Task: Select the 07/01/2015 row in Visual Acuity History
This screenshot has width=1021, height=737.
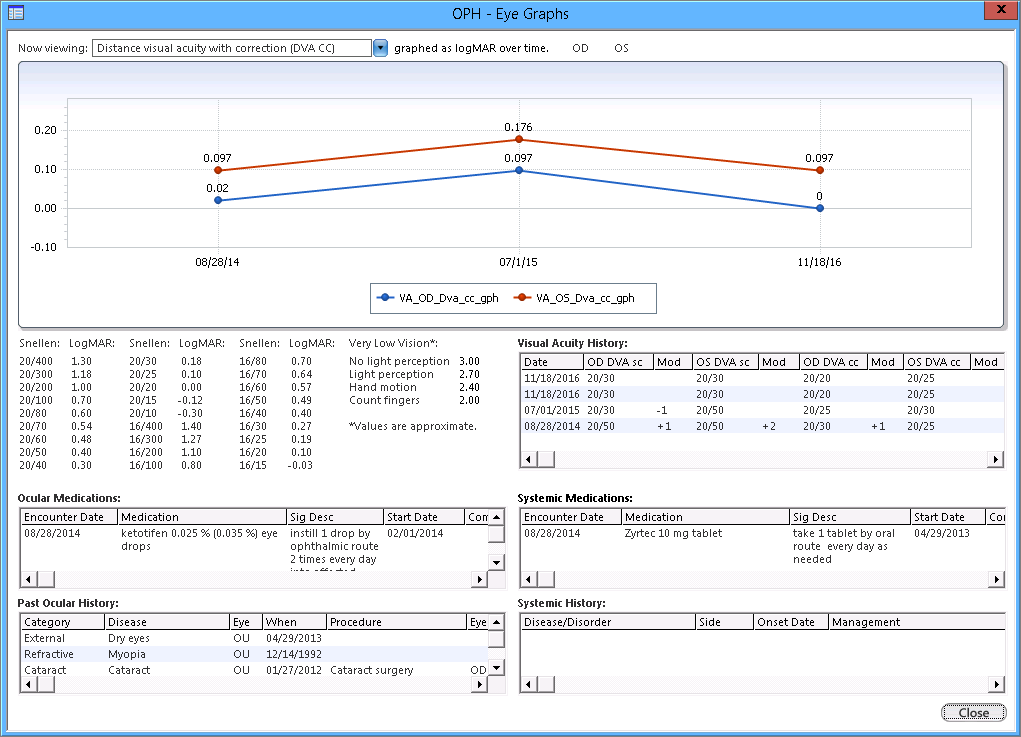Action: (762, 410)
